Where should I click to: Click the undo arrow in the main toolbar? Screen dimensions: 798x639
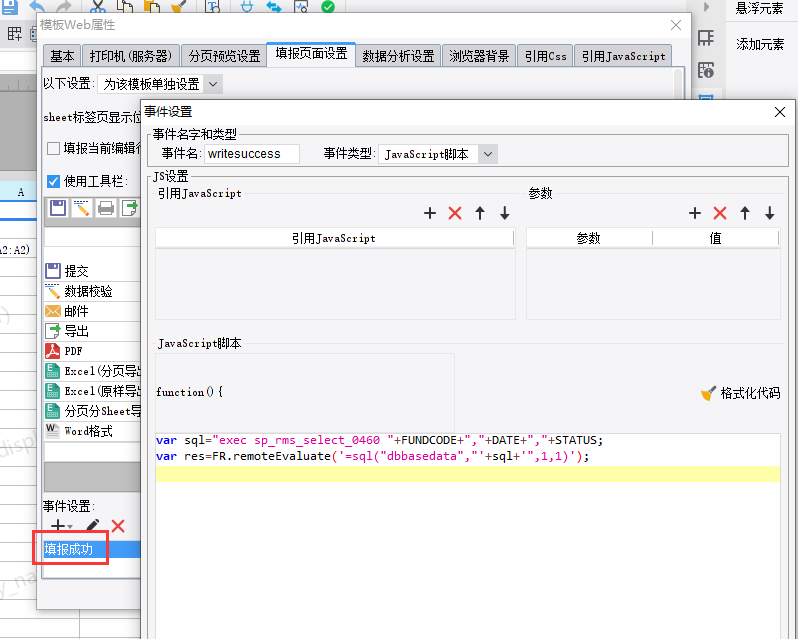37,6
